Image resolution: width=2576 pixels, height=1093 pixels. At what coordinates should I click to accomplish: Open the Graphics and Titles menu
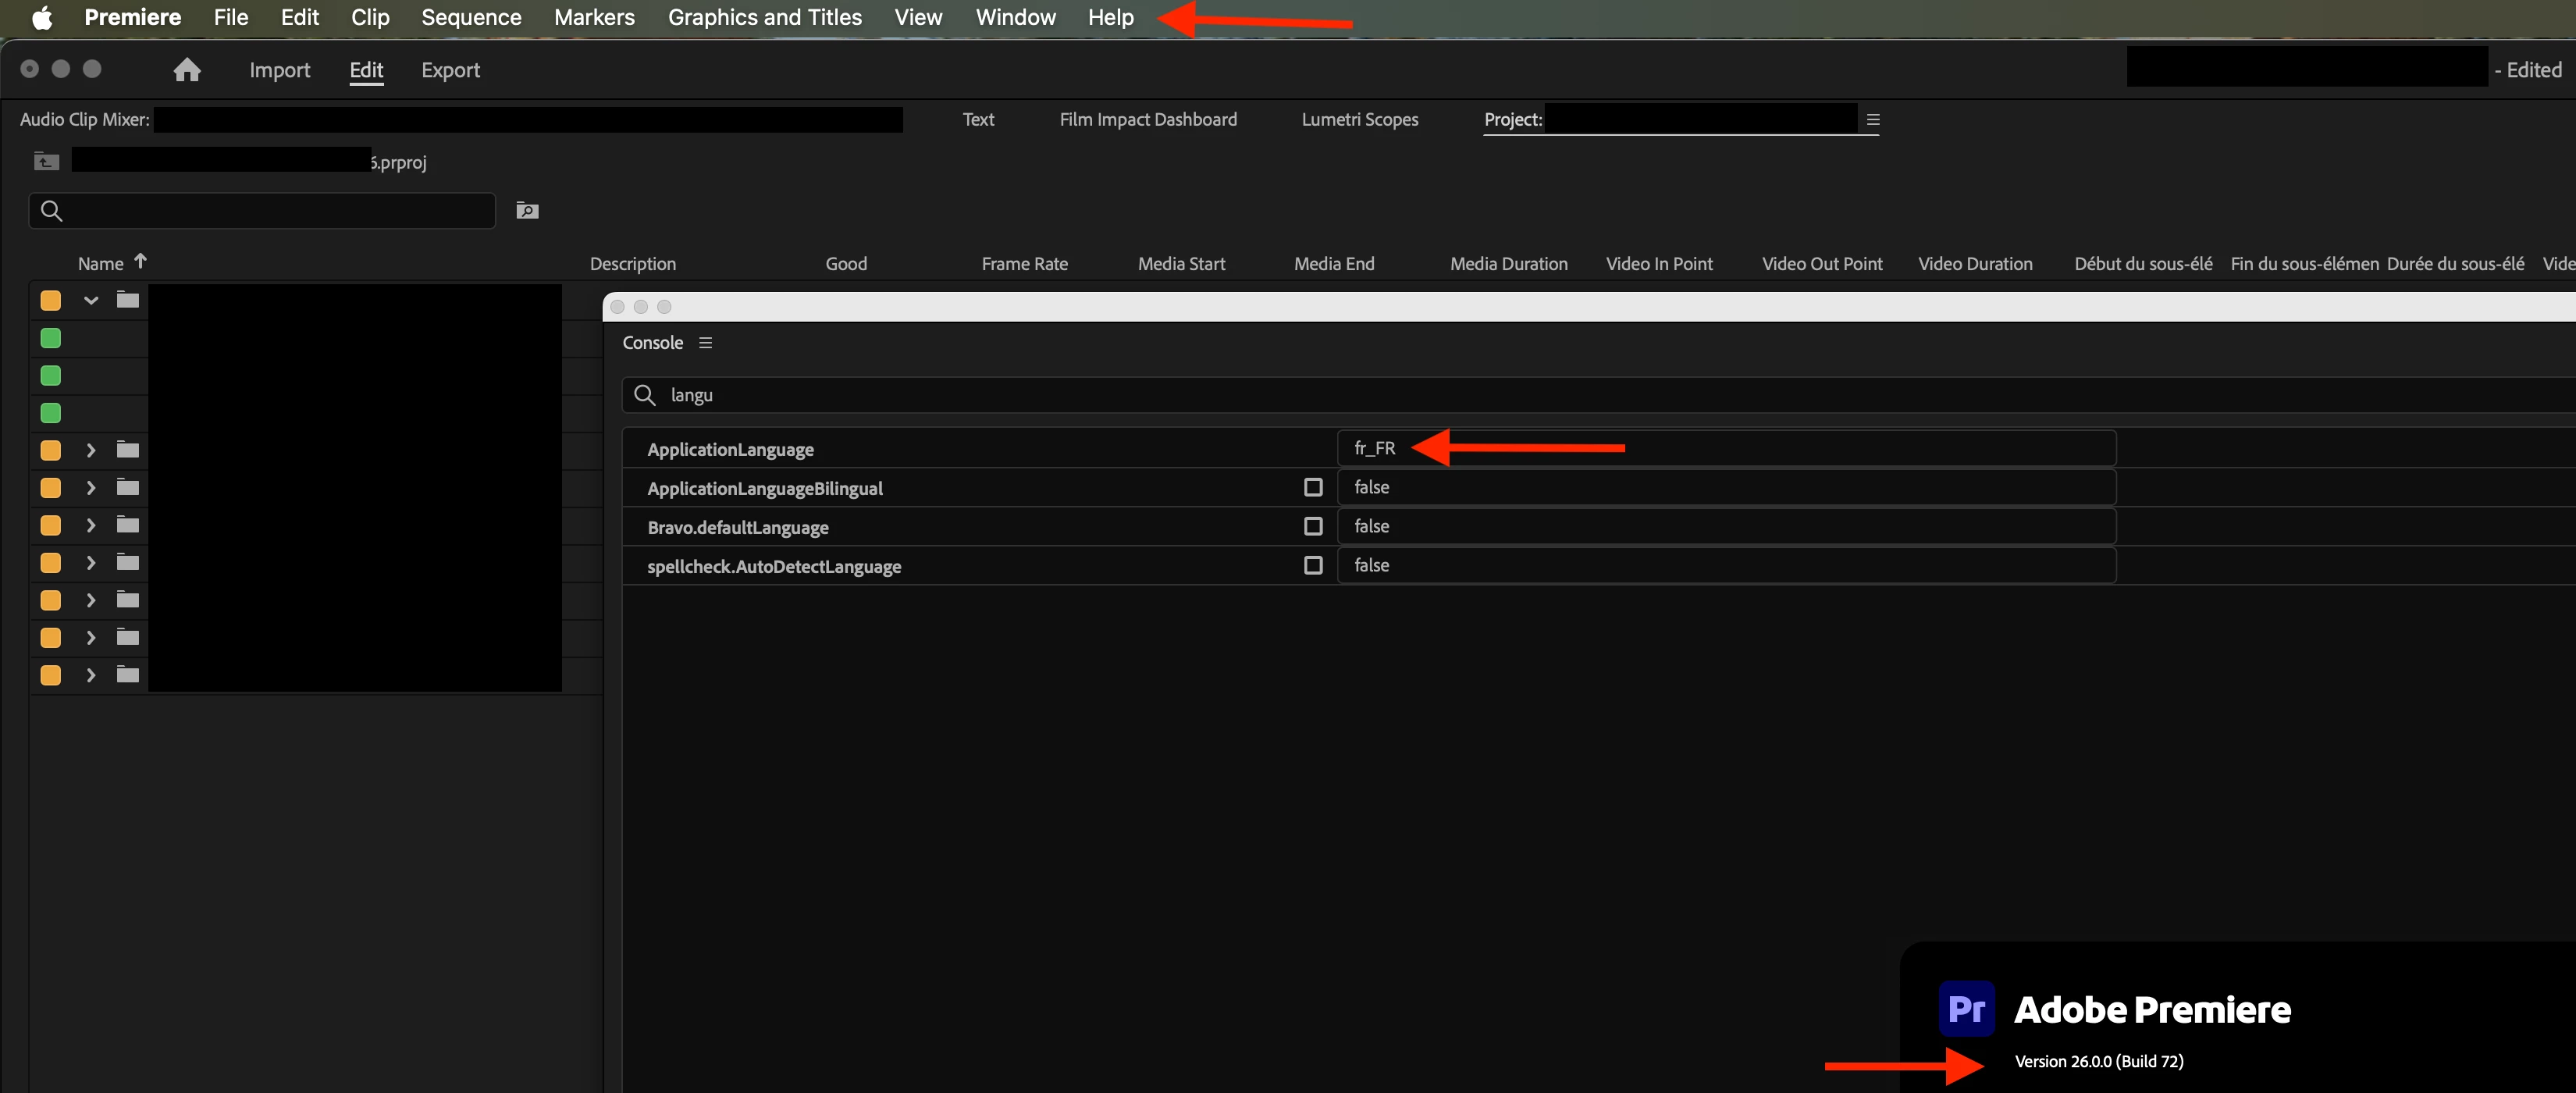click(x=765, y=17)
